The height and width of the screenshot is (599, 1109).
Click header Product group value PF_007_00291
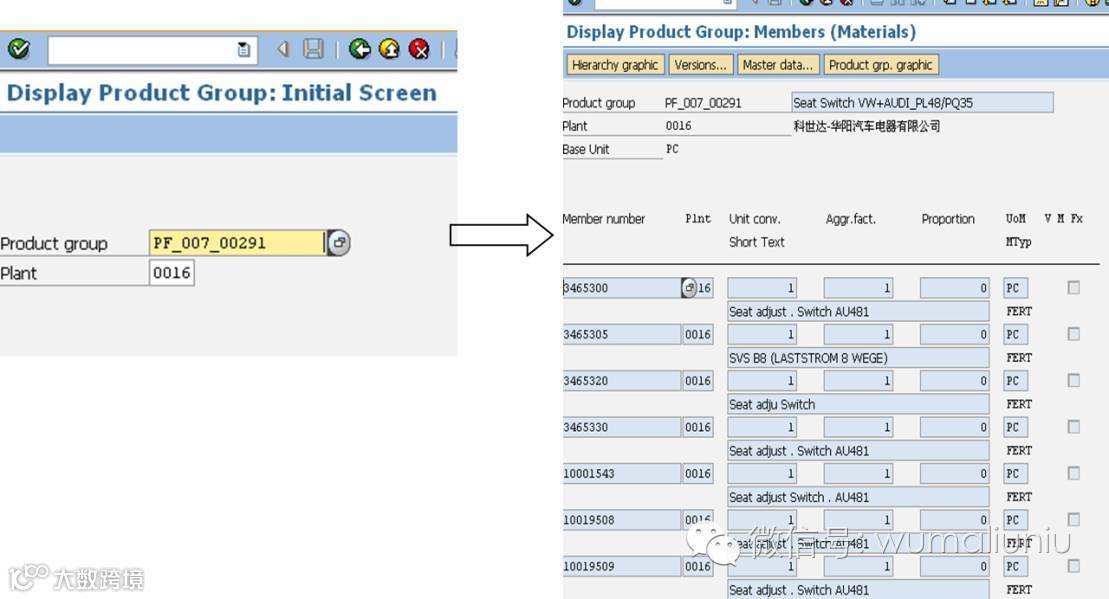[703, 103]
